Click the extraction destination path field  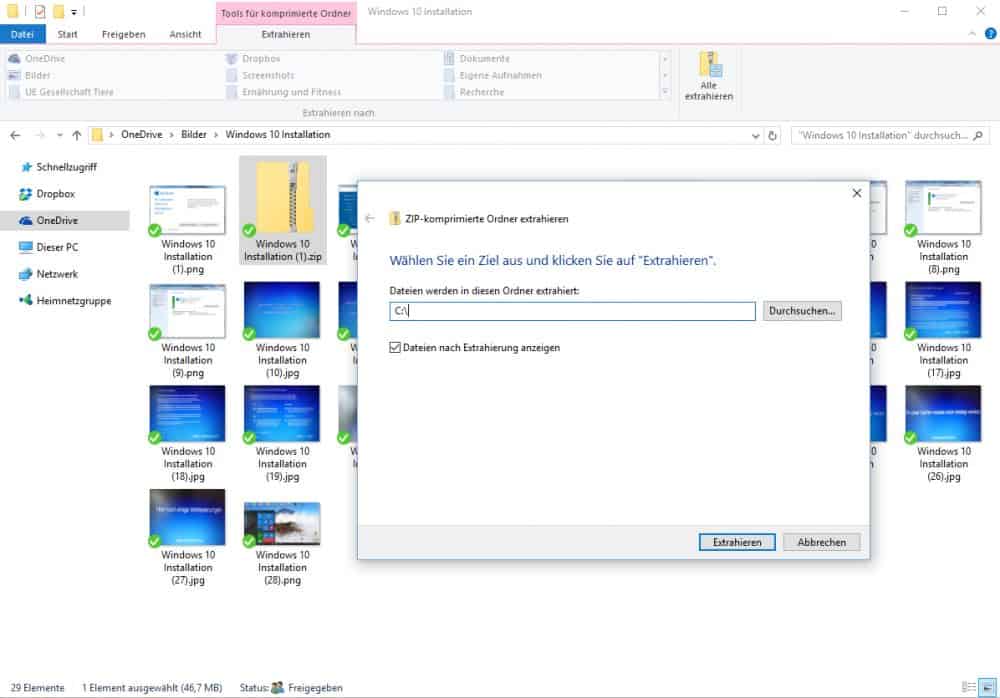[x=572, y=311]
